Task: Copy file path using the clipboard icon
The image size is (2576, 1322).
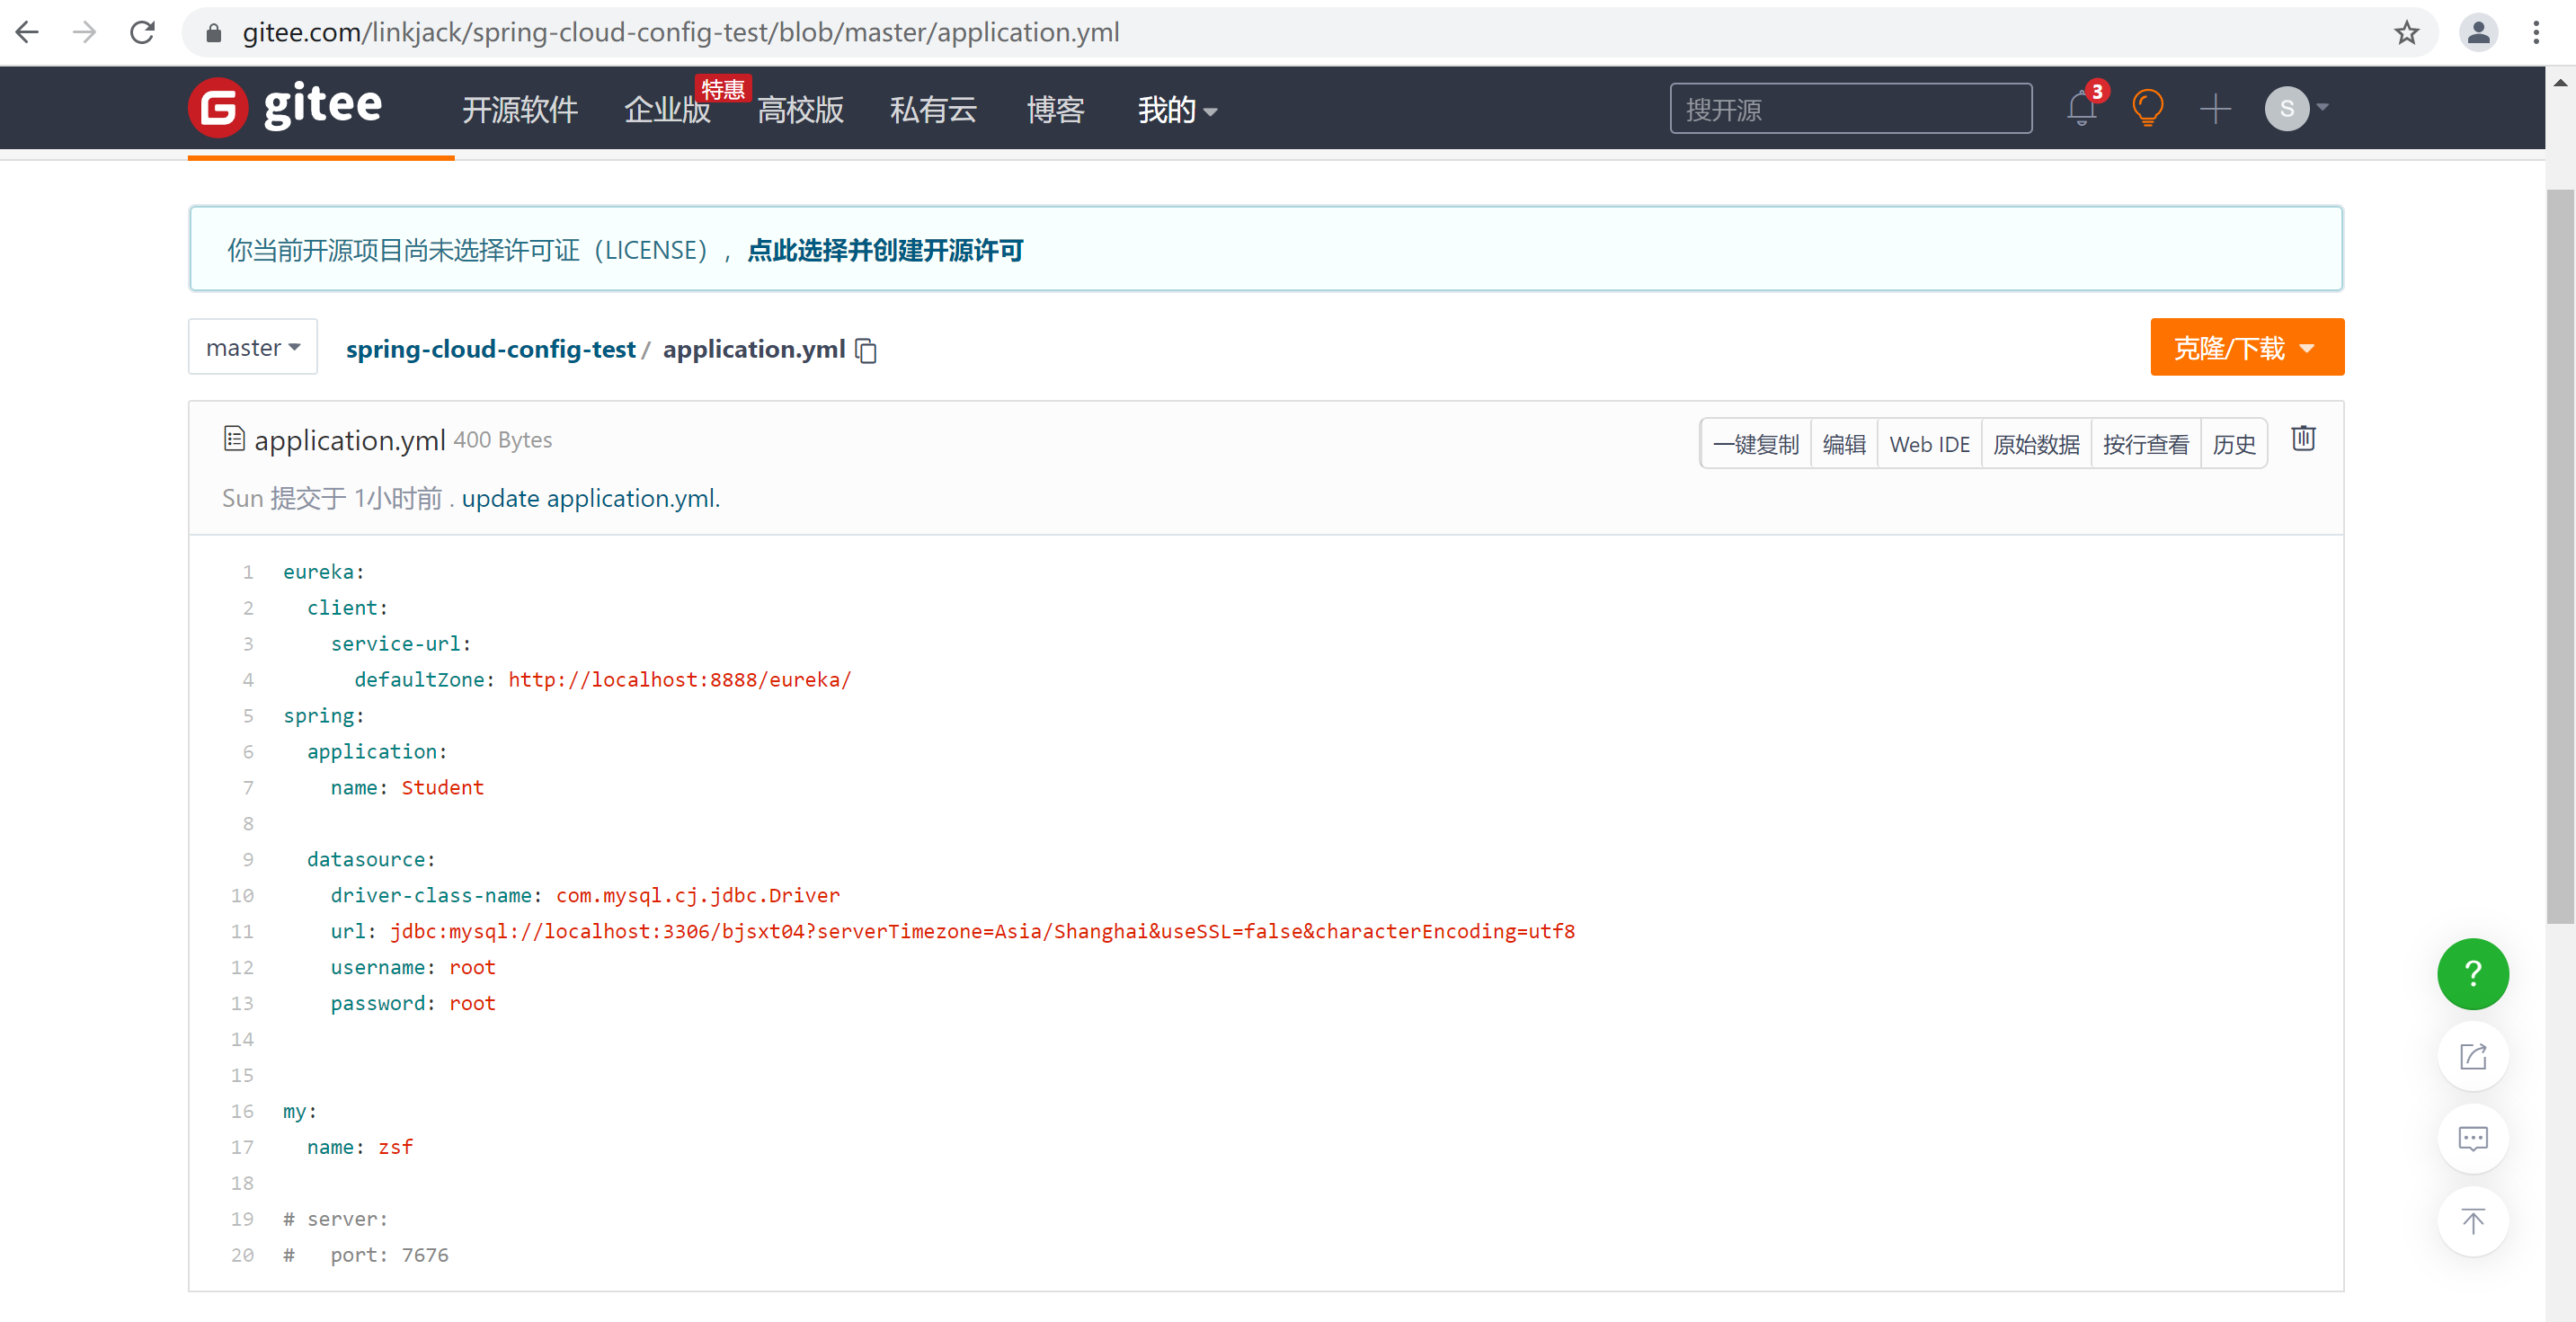Action: [866, 350]
